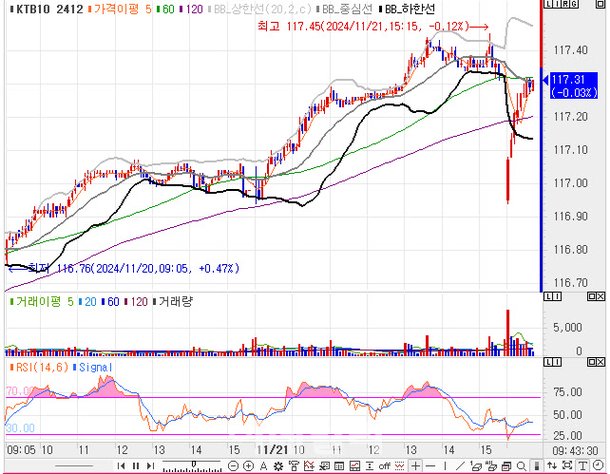Select the purple 120 moving average legend
610x474 pixels.
191,9
